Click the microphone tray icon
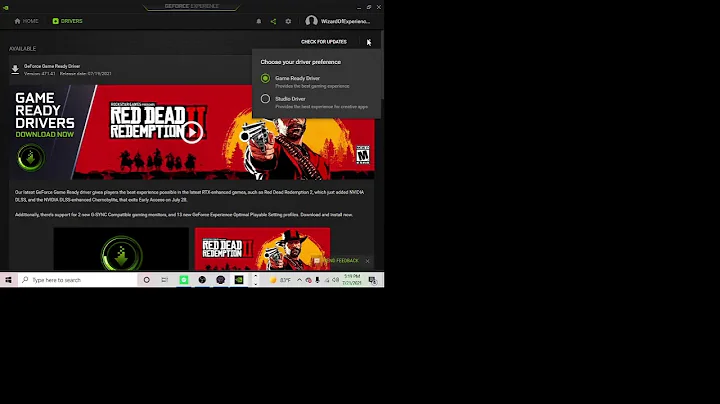 pos(317,280)
